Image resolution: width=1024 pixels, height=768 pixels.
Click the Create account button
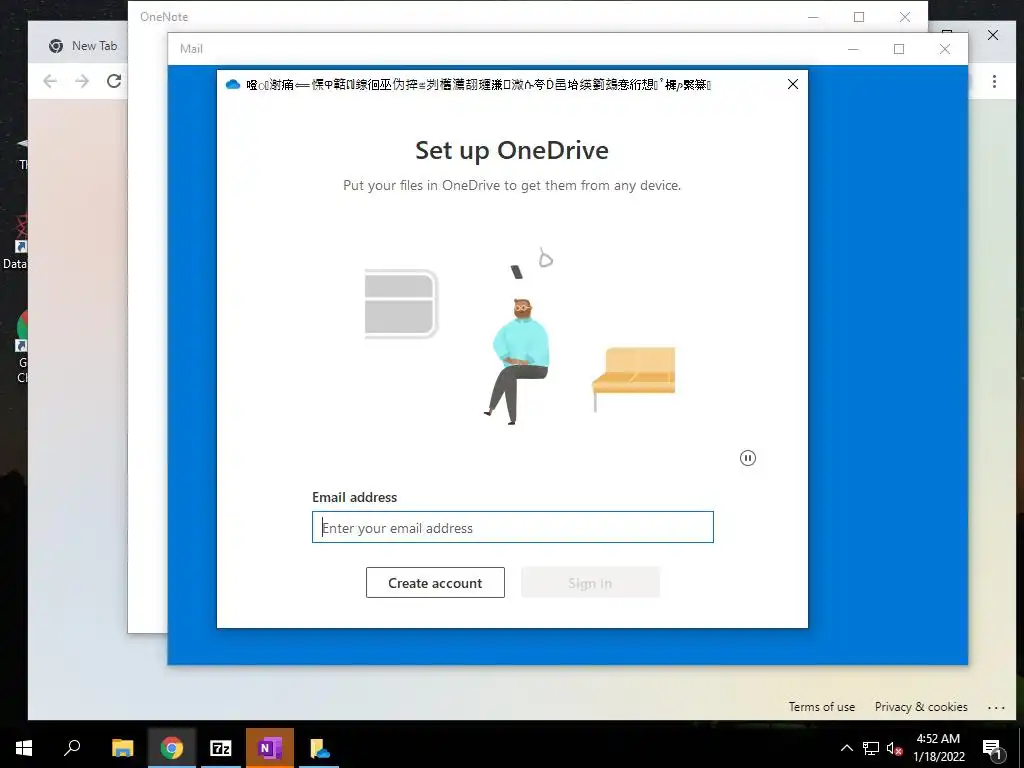[x=435, y=583]
